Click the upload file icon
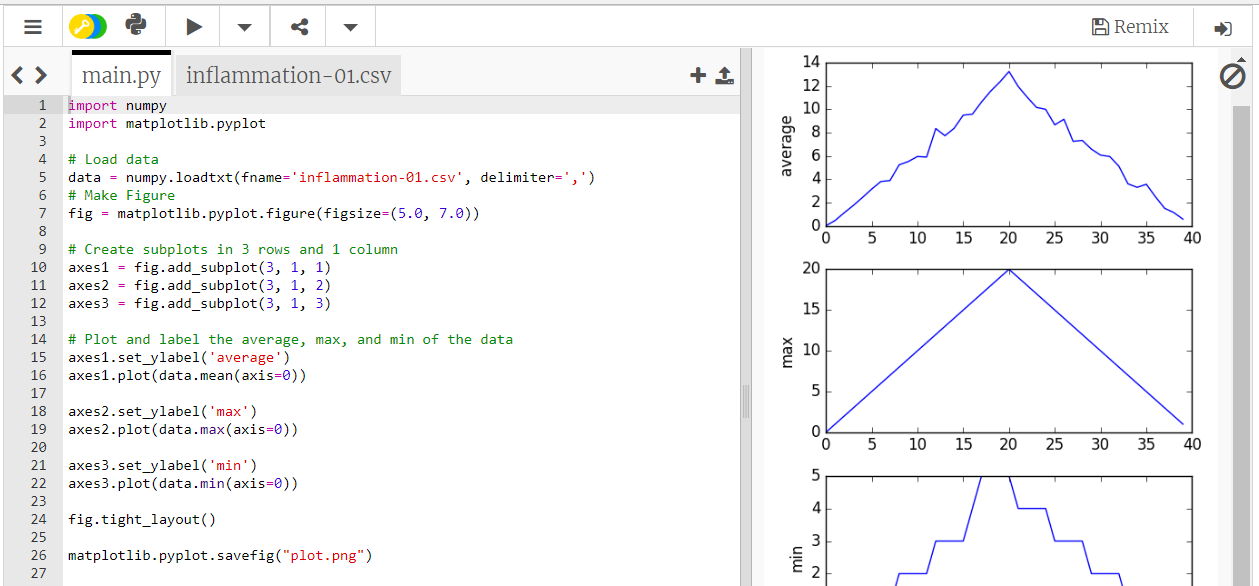1259x586 pixels. point(725,75)
